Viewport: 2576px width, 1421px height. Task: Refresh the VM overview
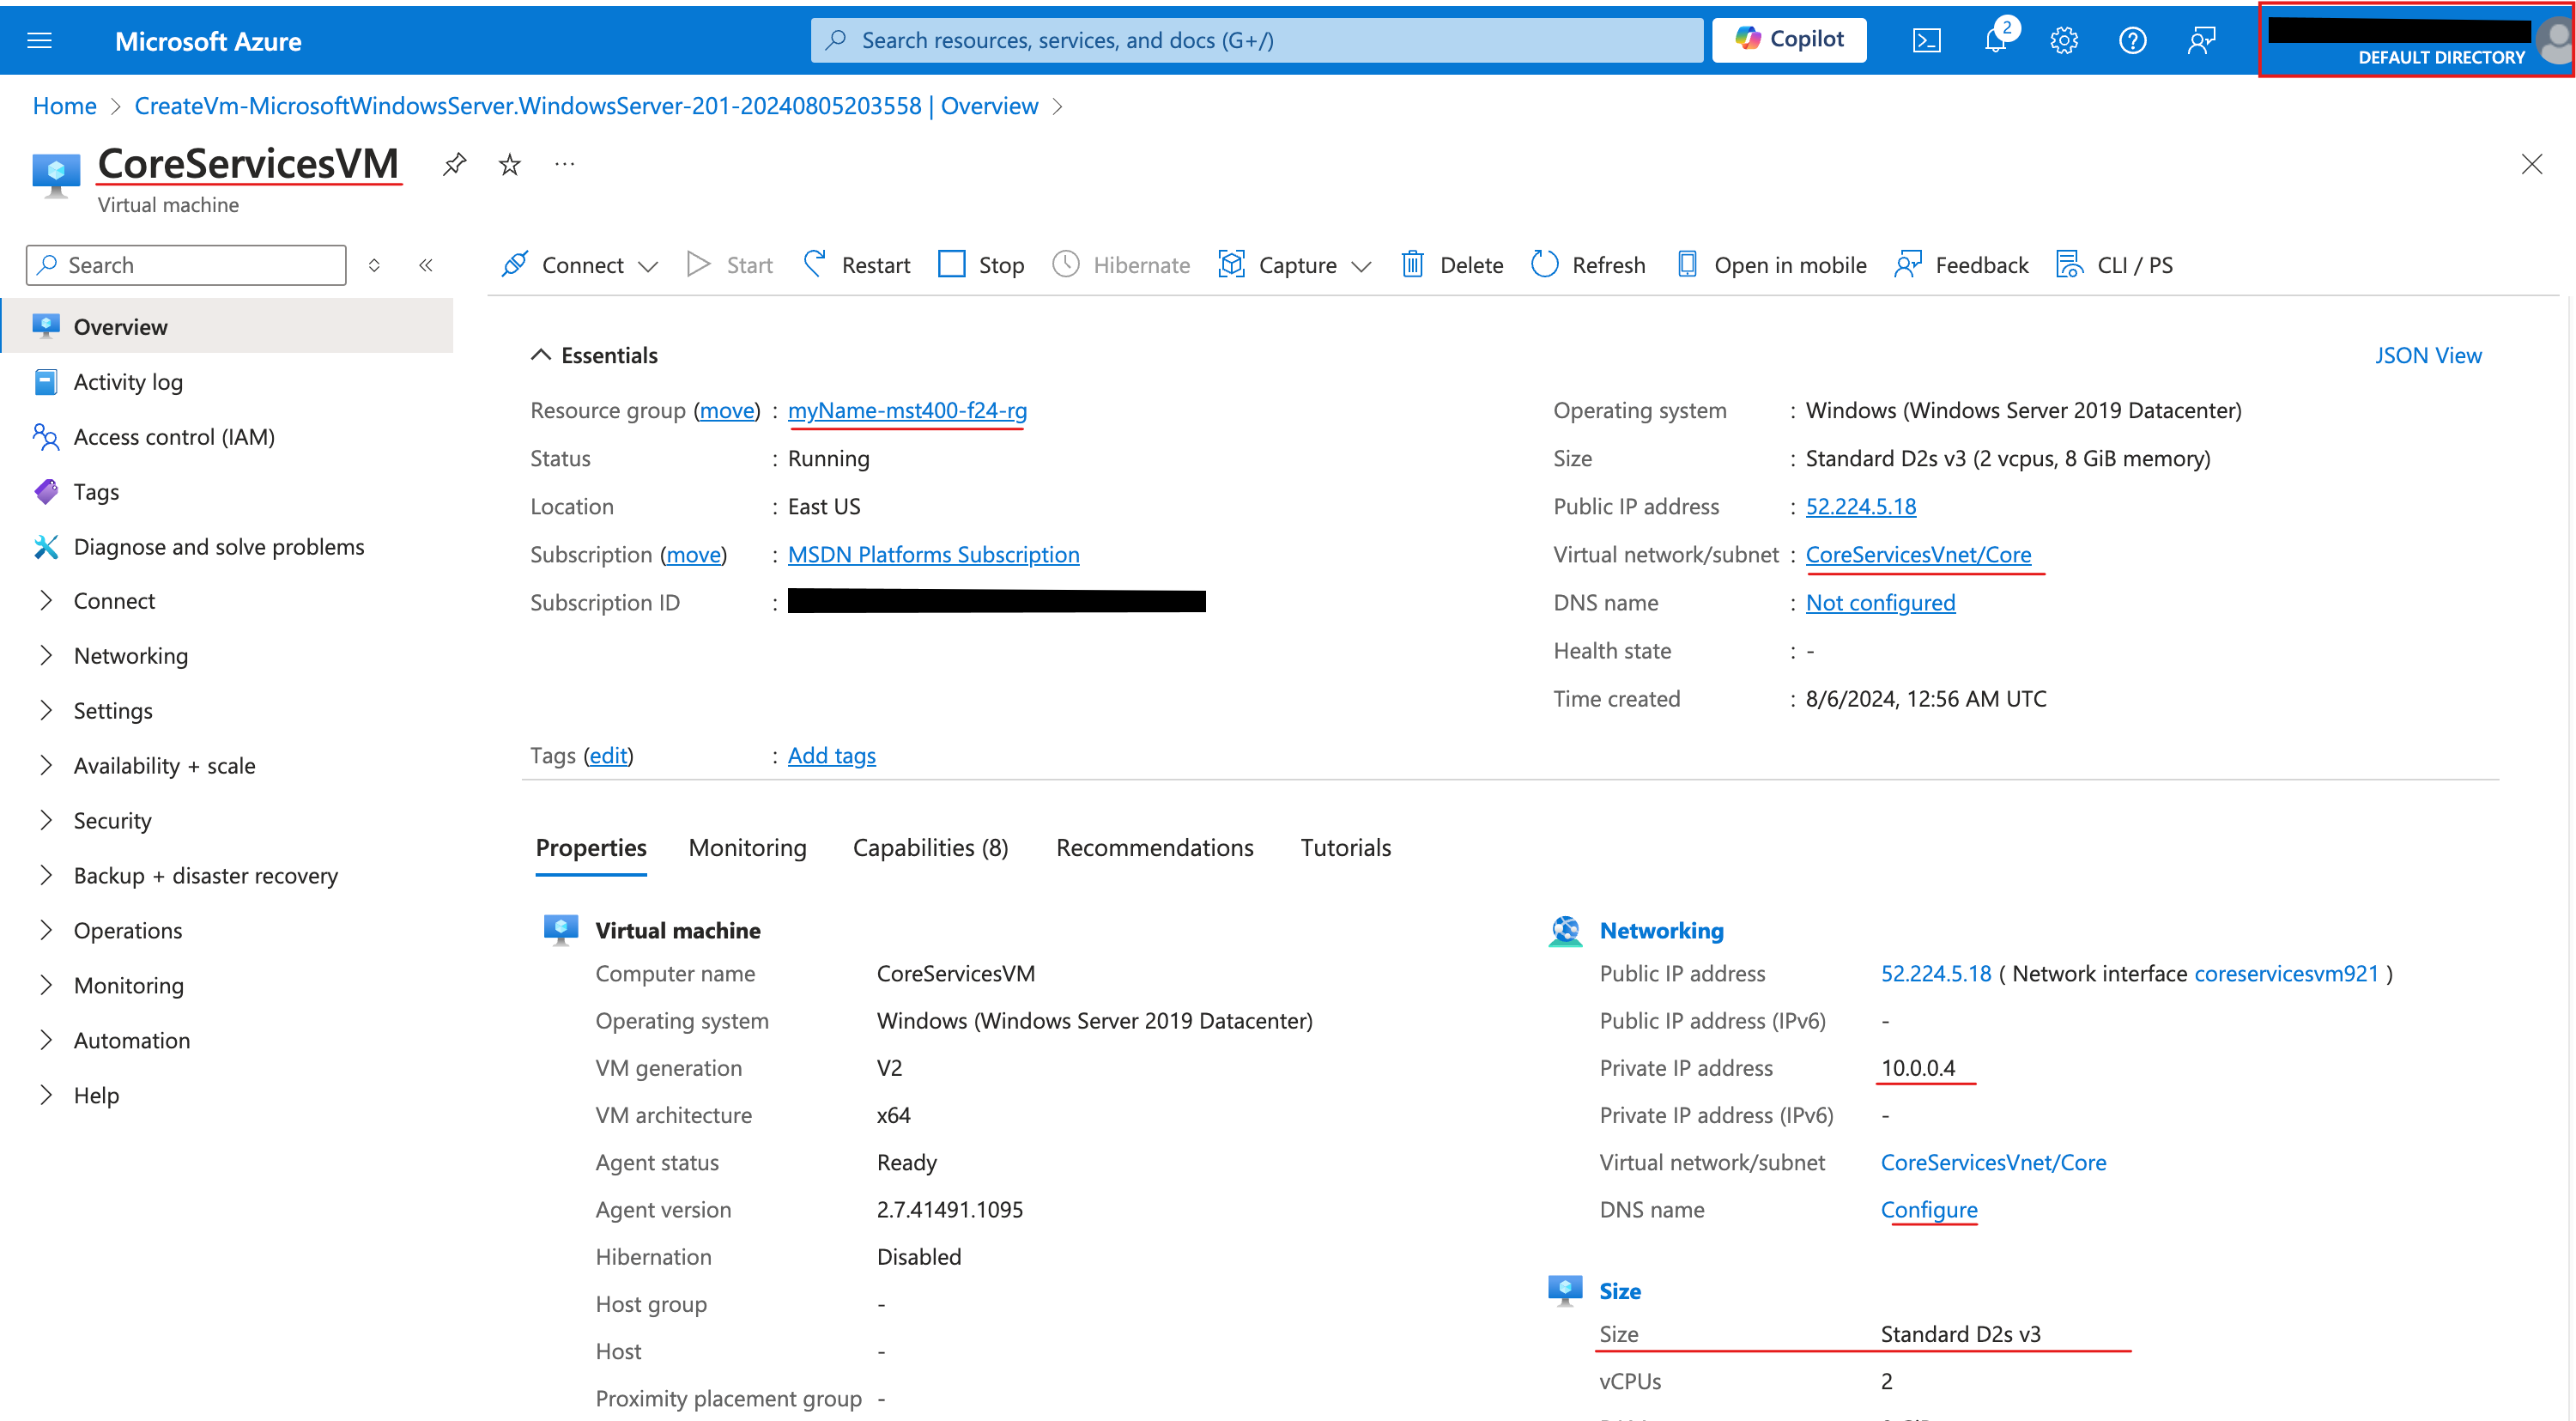1588,265
